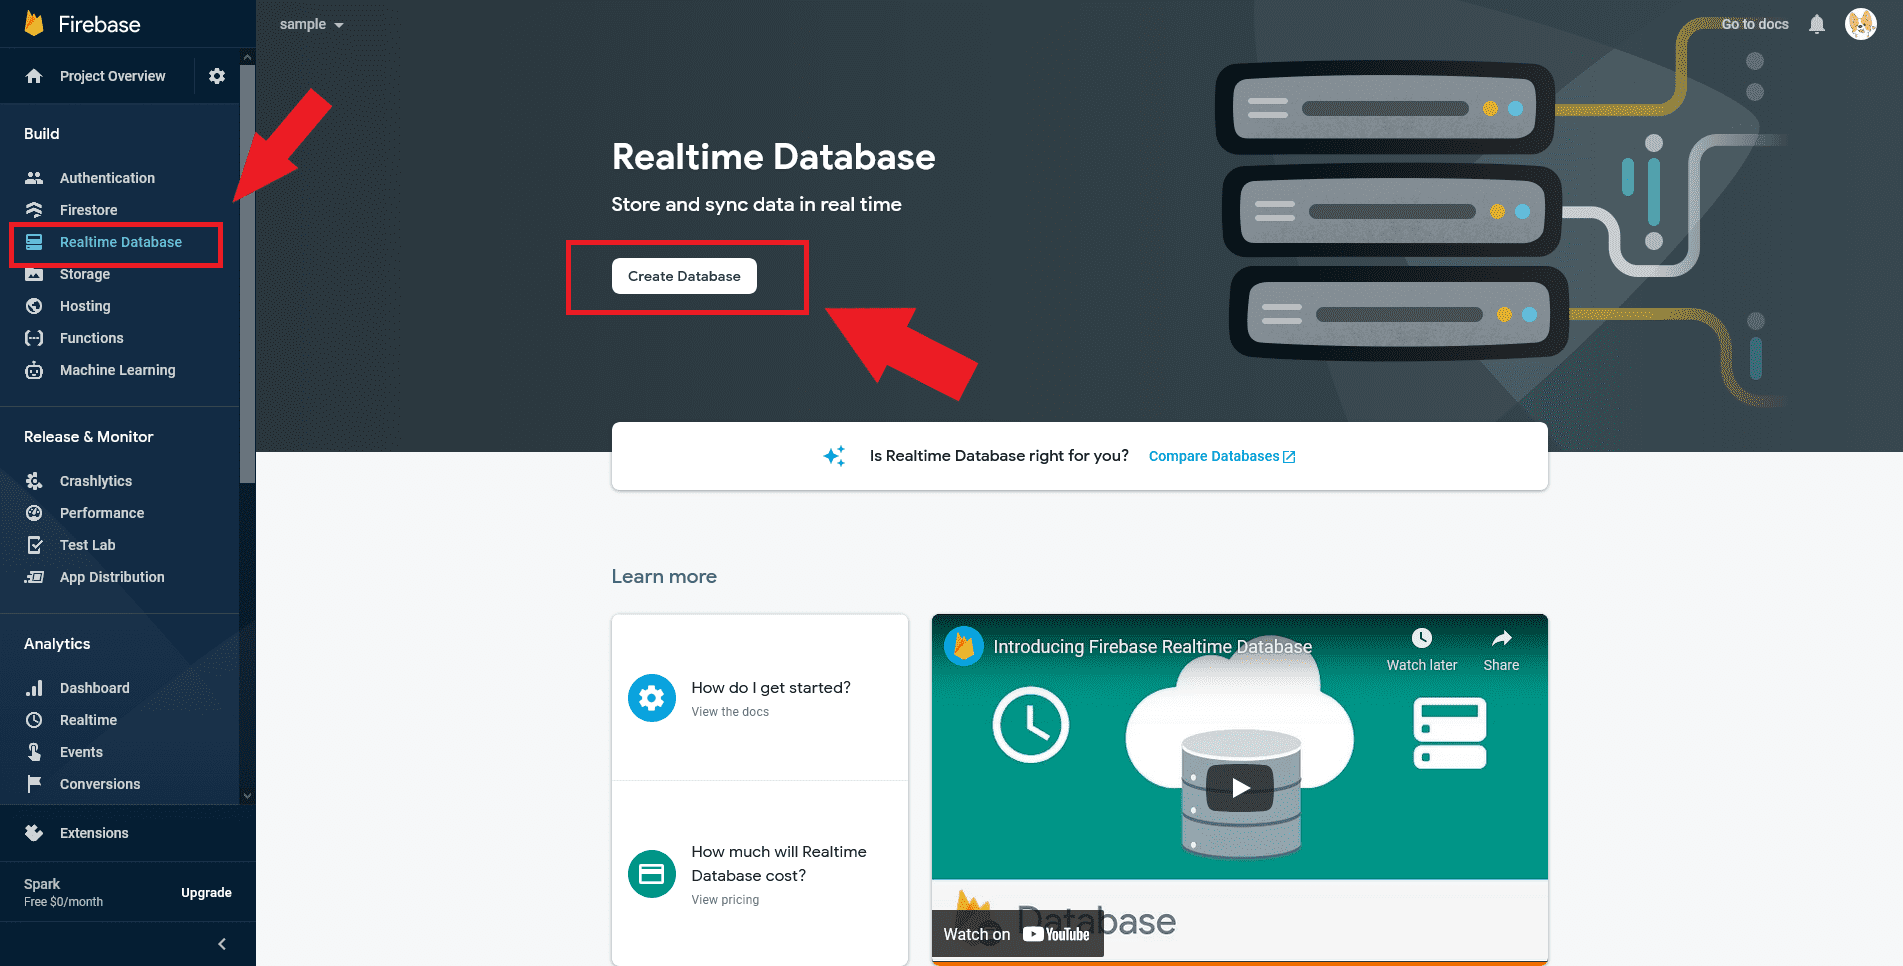Click the Create Database button
The height and width of the screenshot is (966, 1903).
coord(684,276)
